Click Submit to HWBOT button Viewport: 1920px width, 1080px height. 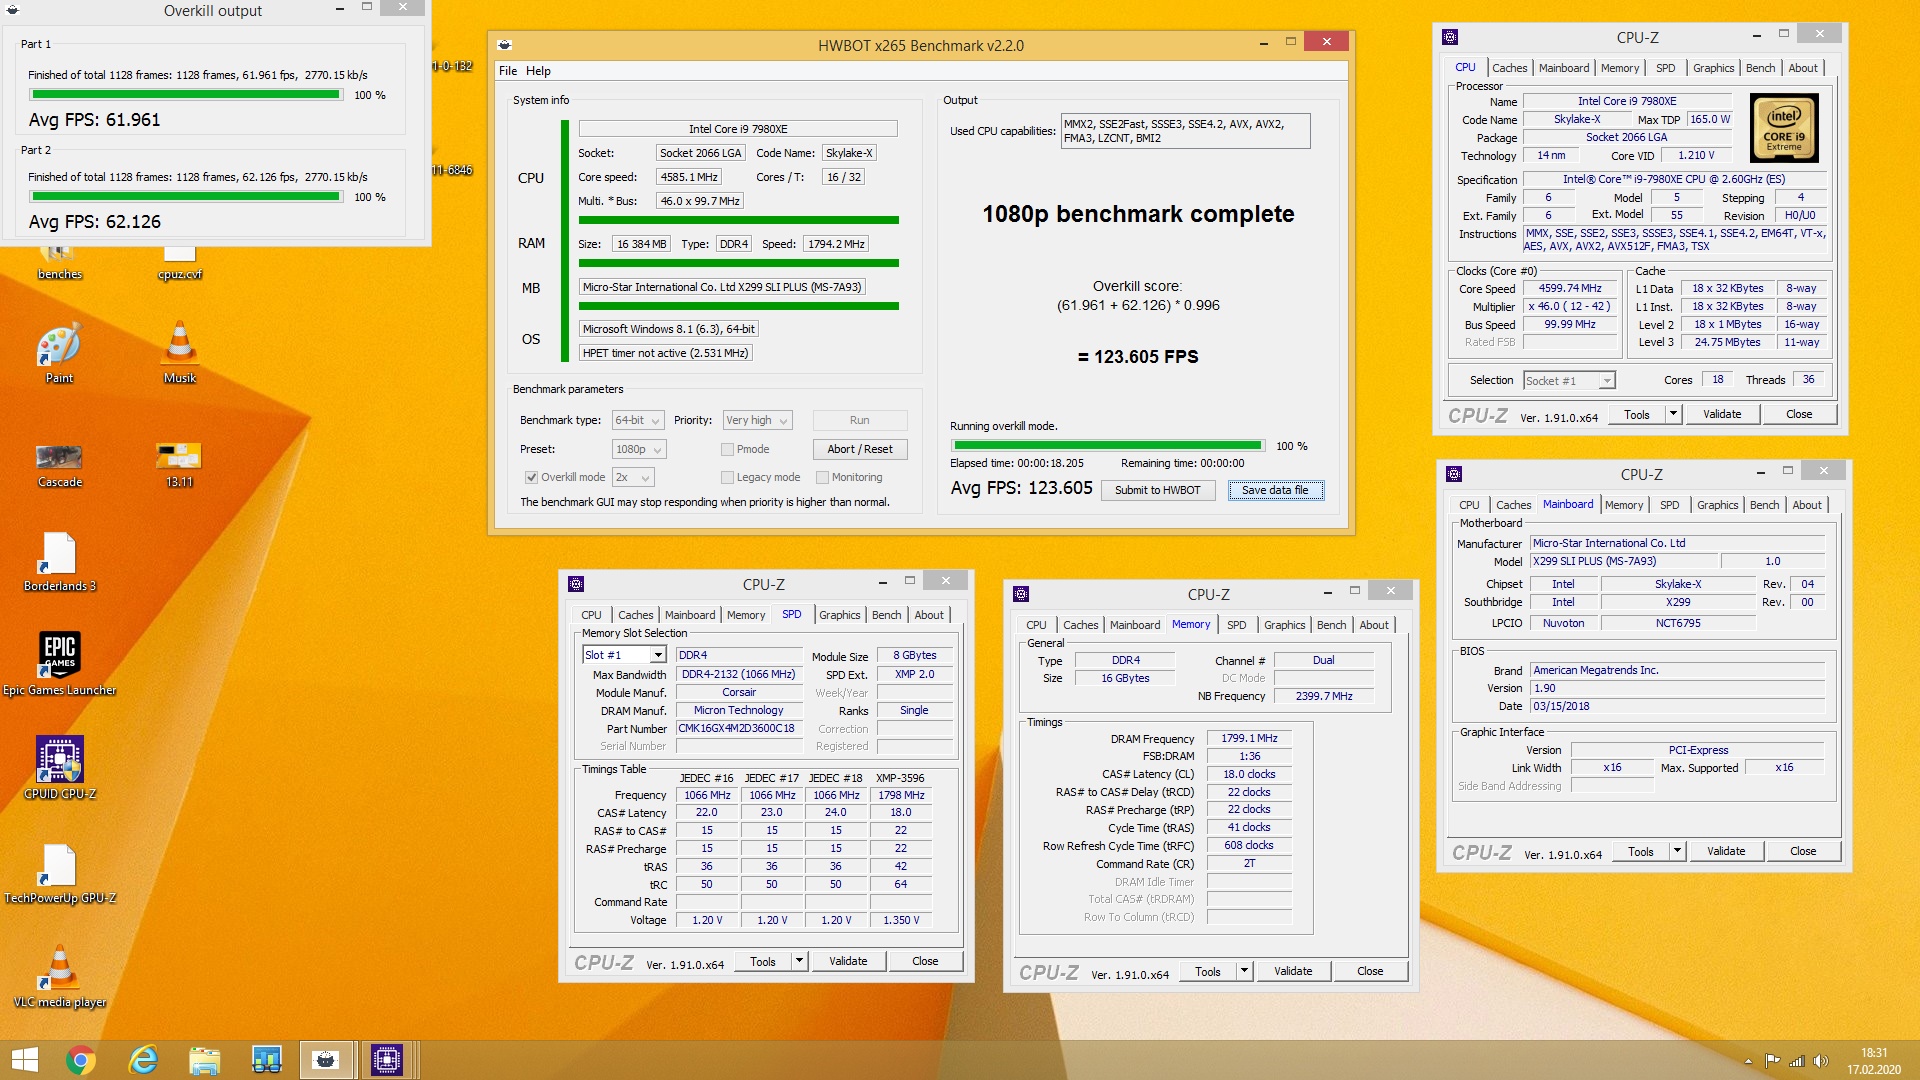[1157, 490]
